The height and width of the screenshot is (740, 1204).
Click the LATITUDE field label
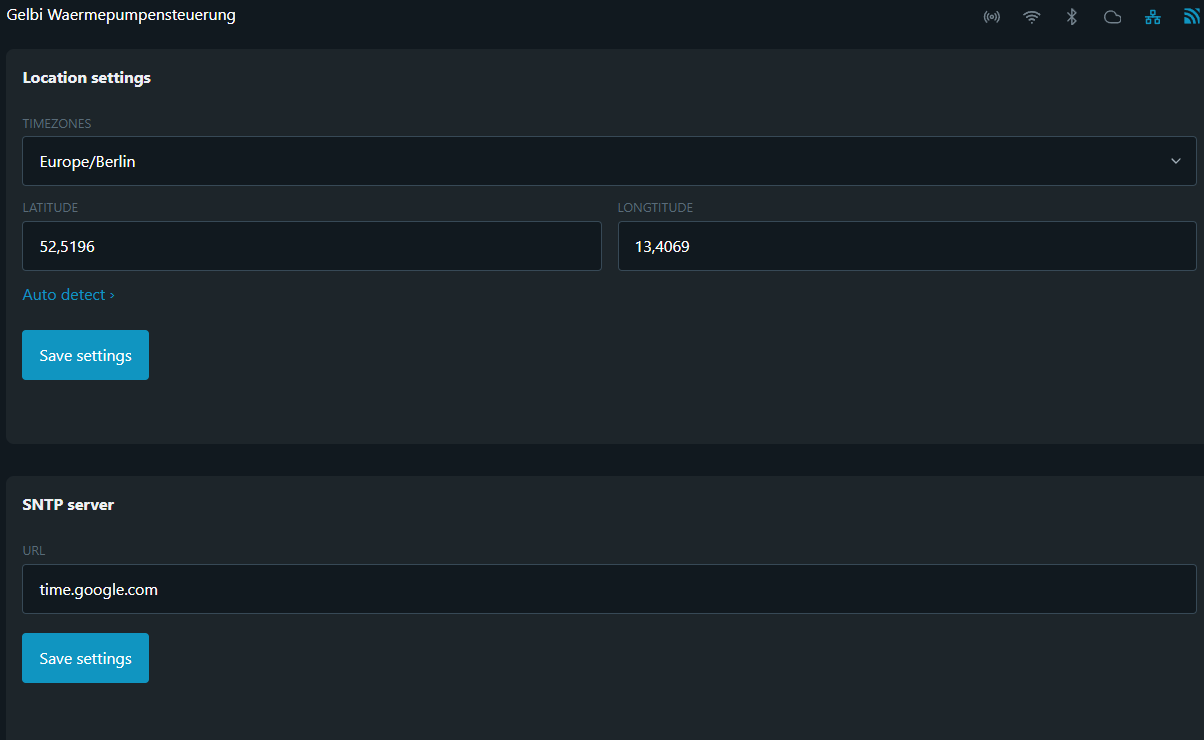(50, 208)
